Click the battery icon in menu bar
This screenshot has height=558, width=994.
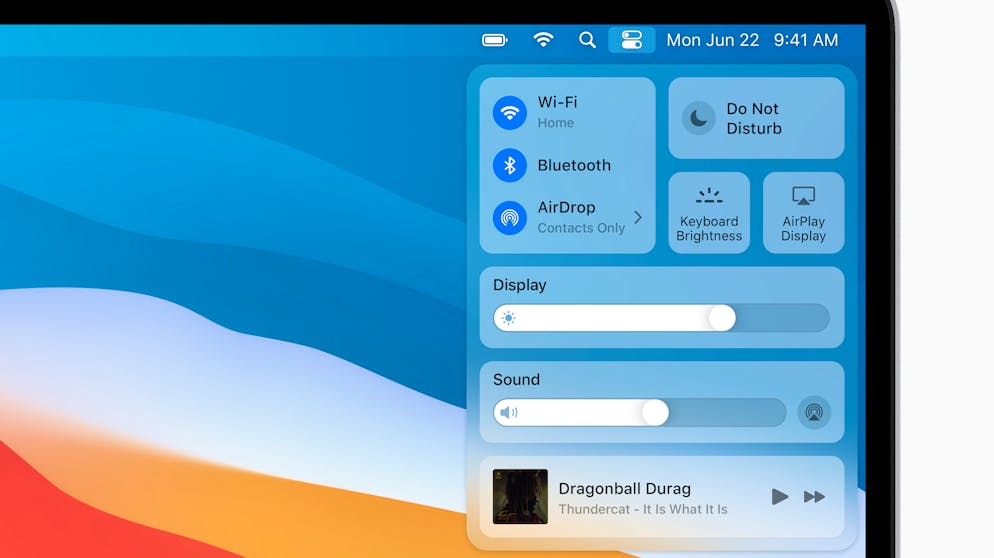pos(494,40)
